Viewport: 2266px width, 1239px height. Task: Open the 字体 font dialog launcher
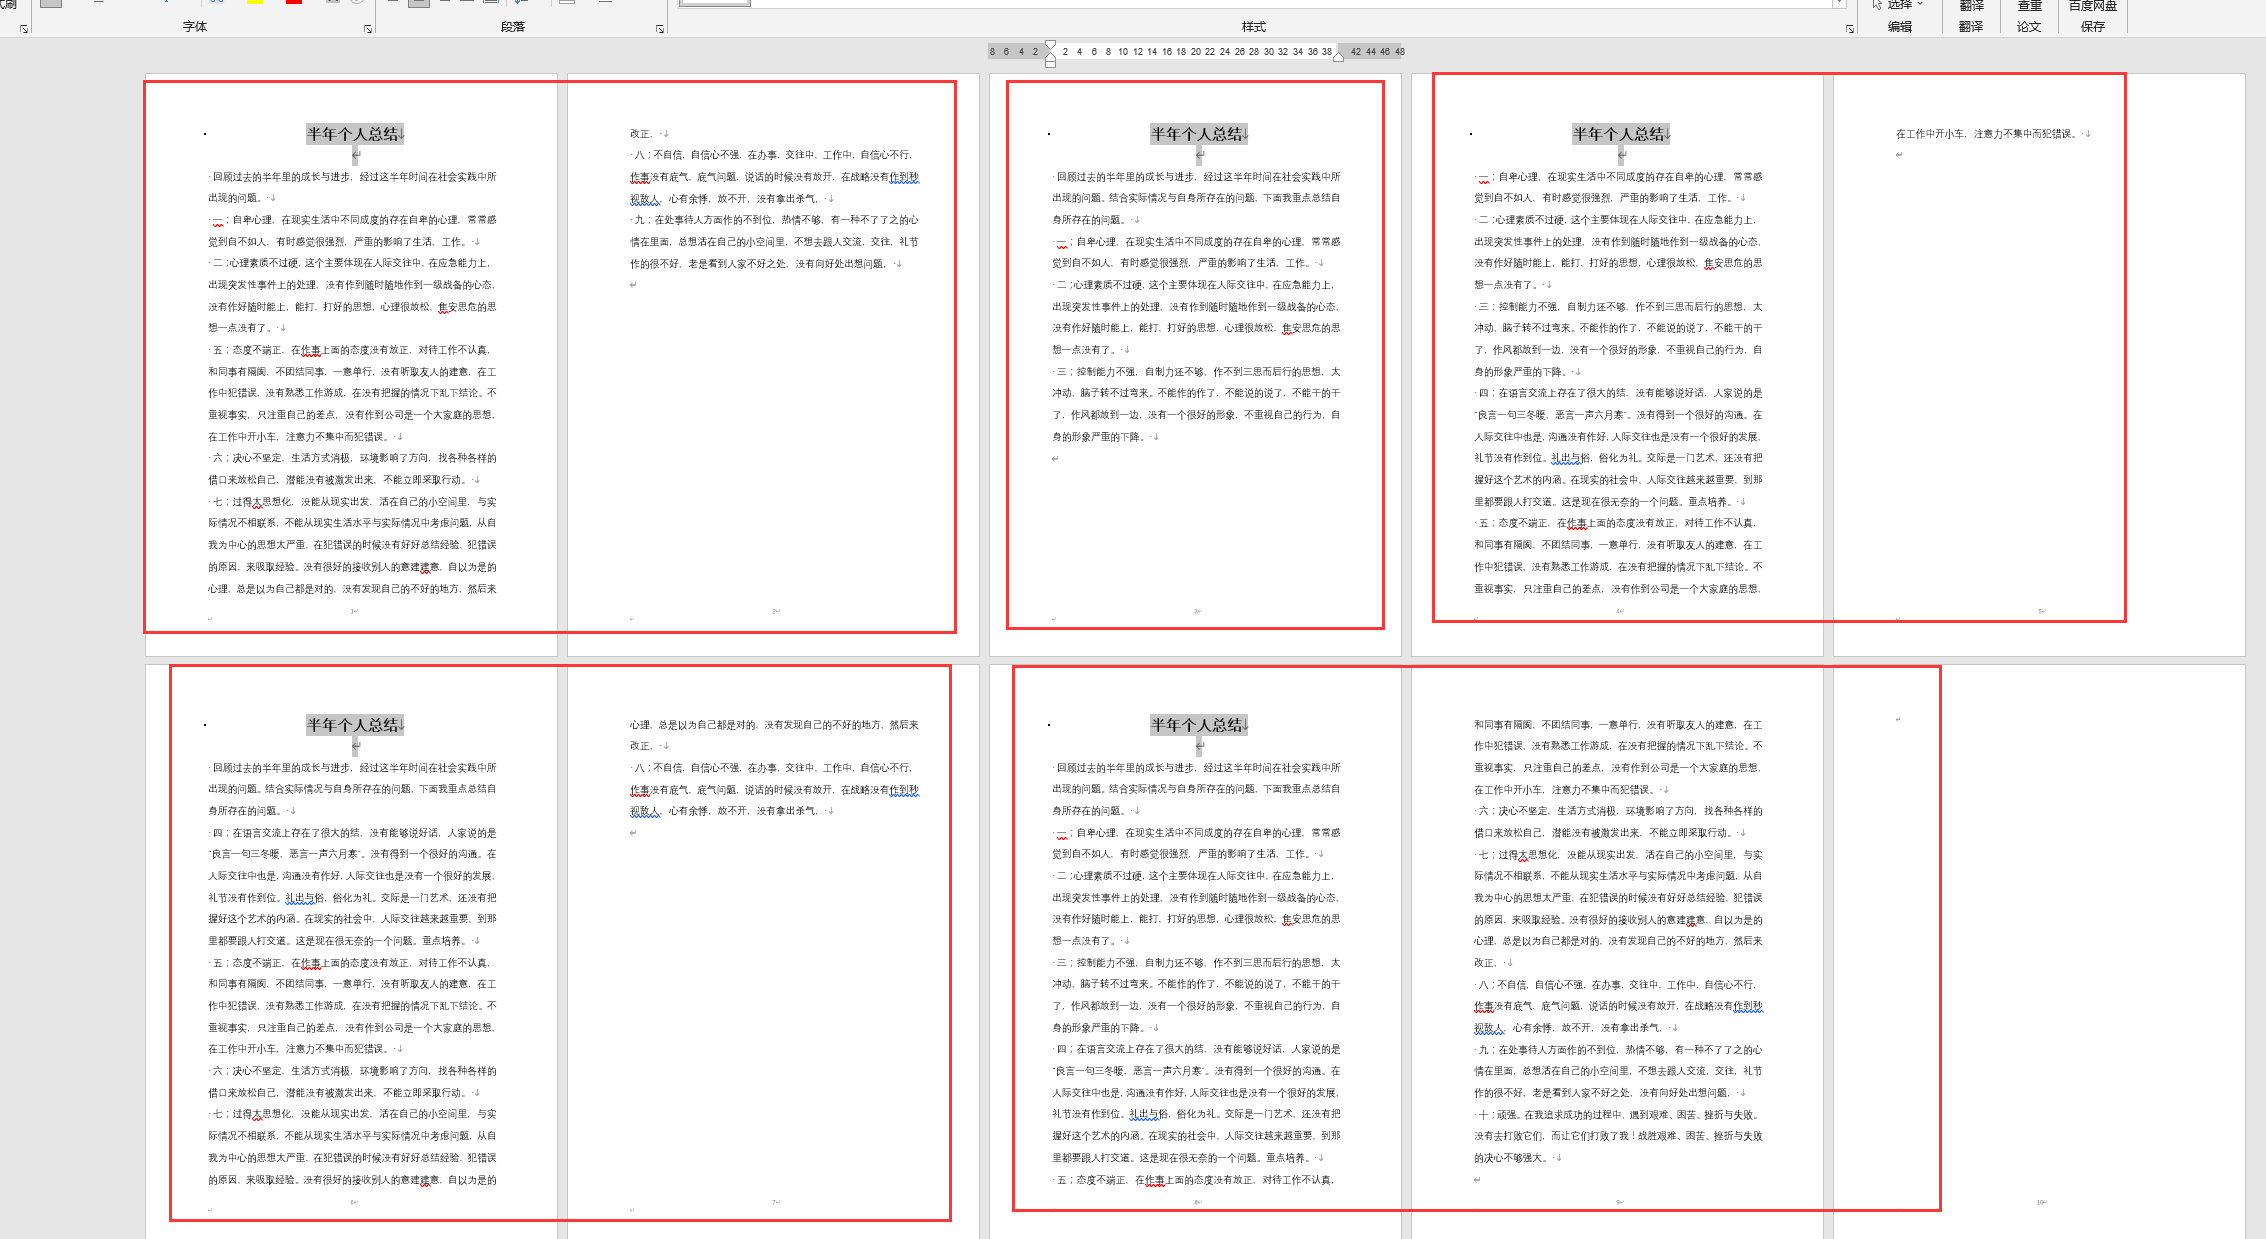[368, 29]
